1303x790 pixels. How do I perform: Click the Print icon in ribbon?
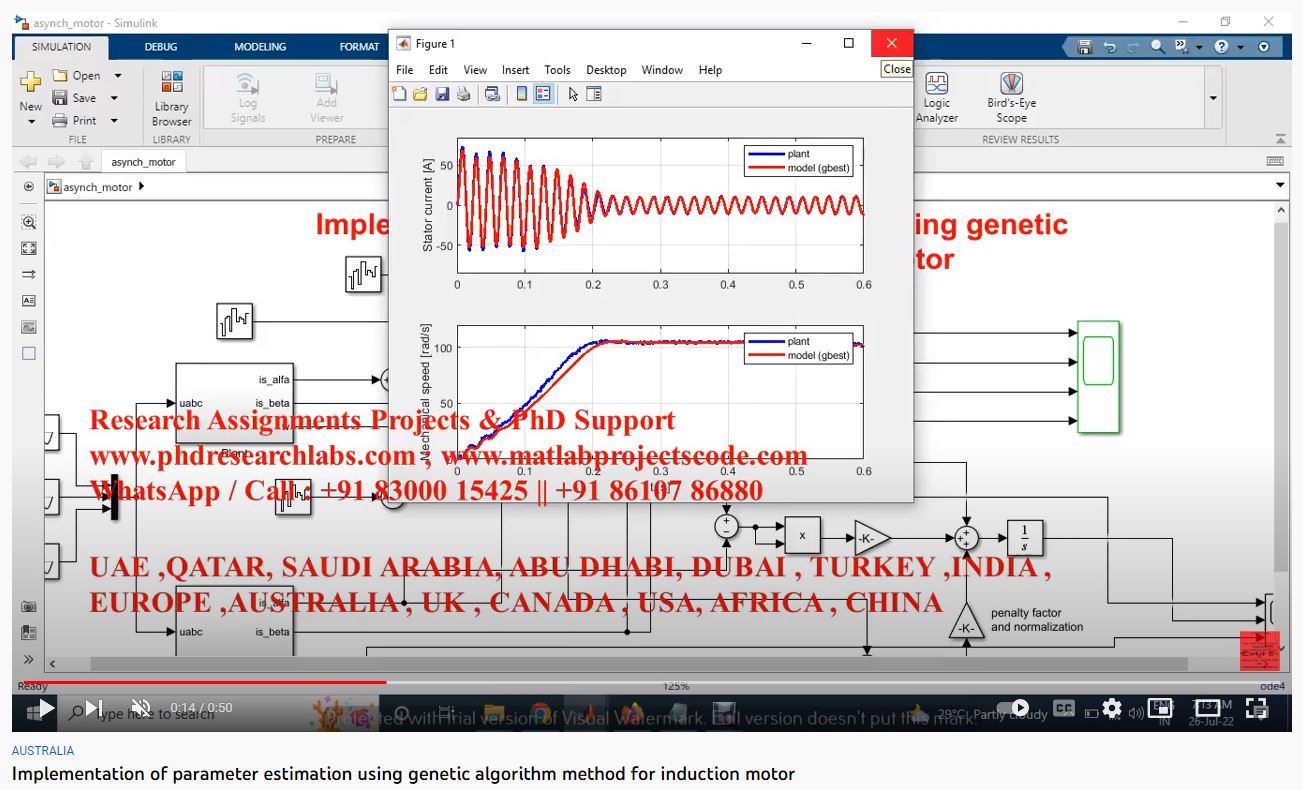coord(60,120)
